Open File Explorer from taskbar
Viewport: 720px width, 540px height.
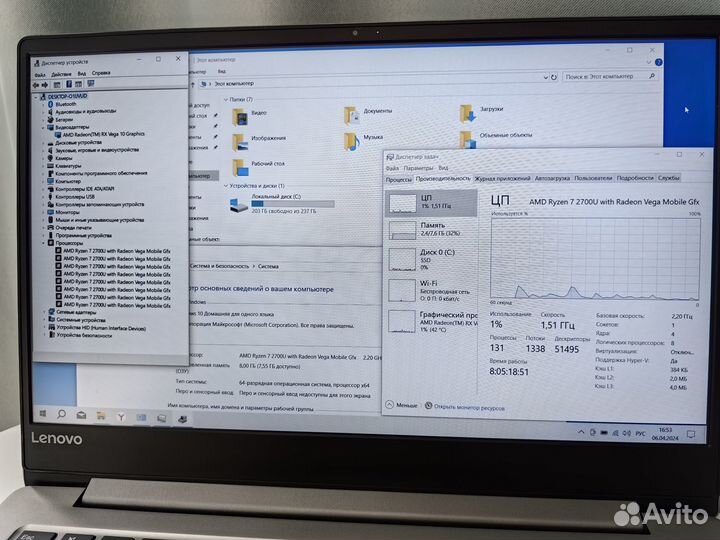(101, 416)
